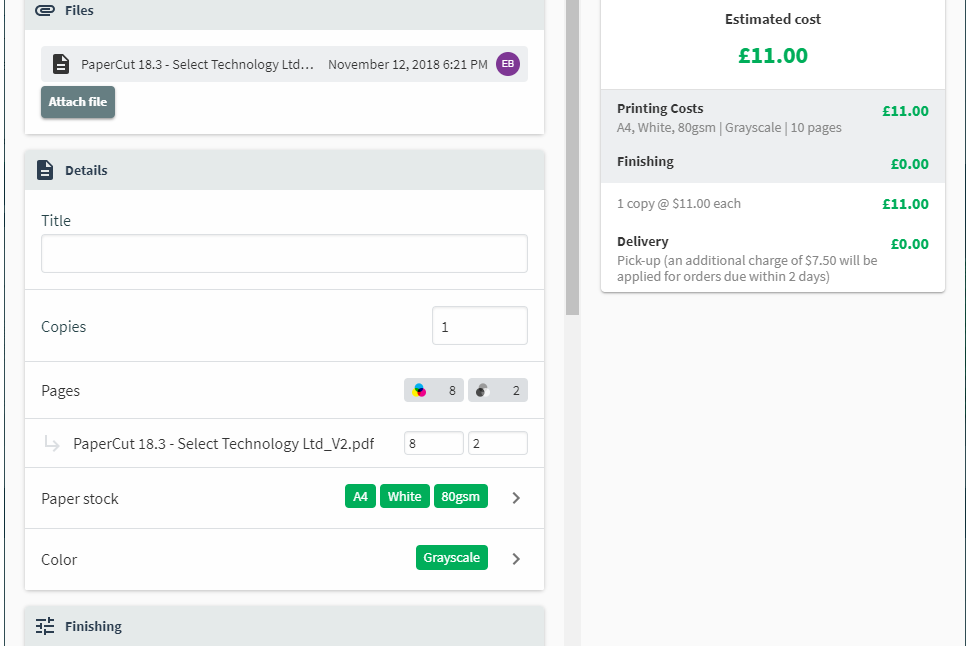Screen dimensions: 969x646
Task: Click the Finishing section sliders icon
Action: point(45,626)
